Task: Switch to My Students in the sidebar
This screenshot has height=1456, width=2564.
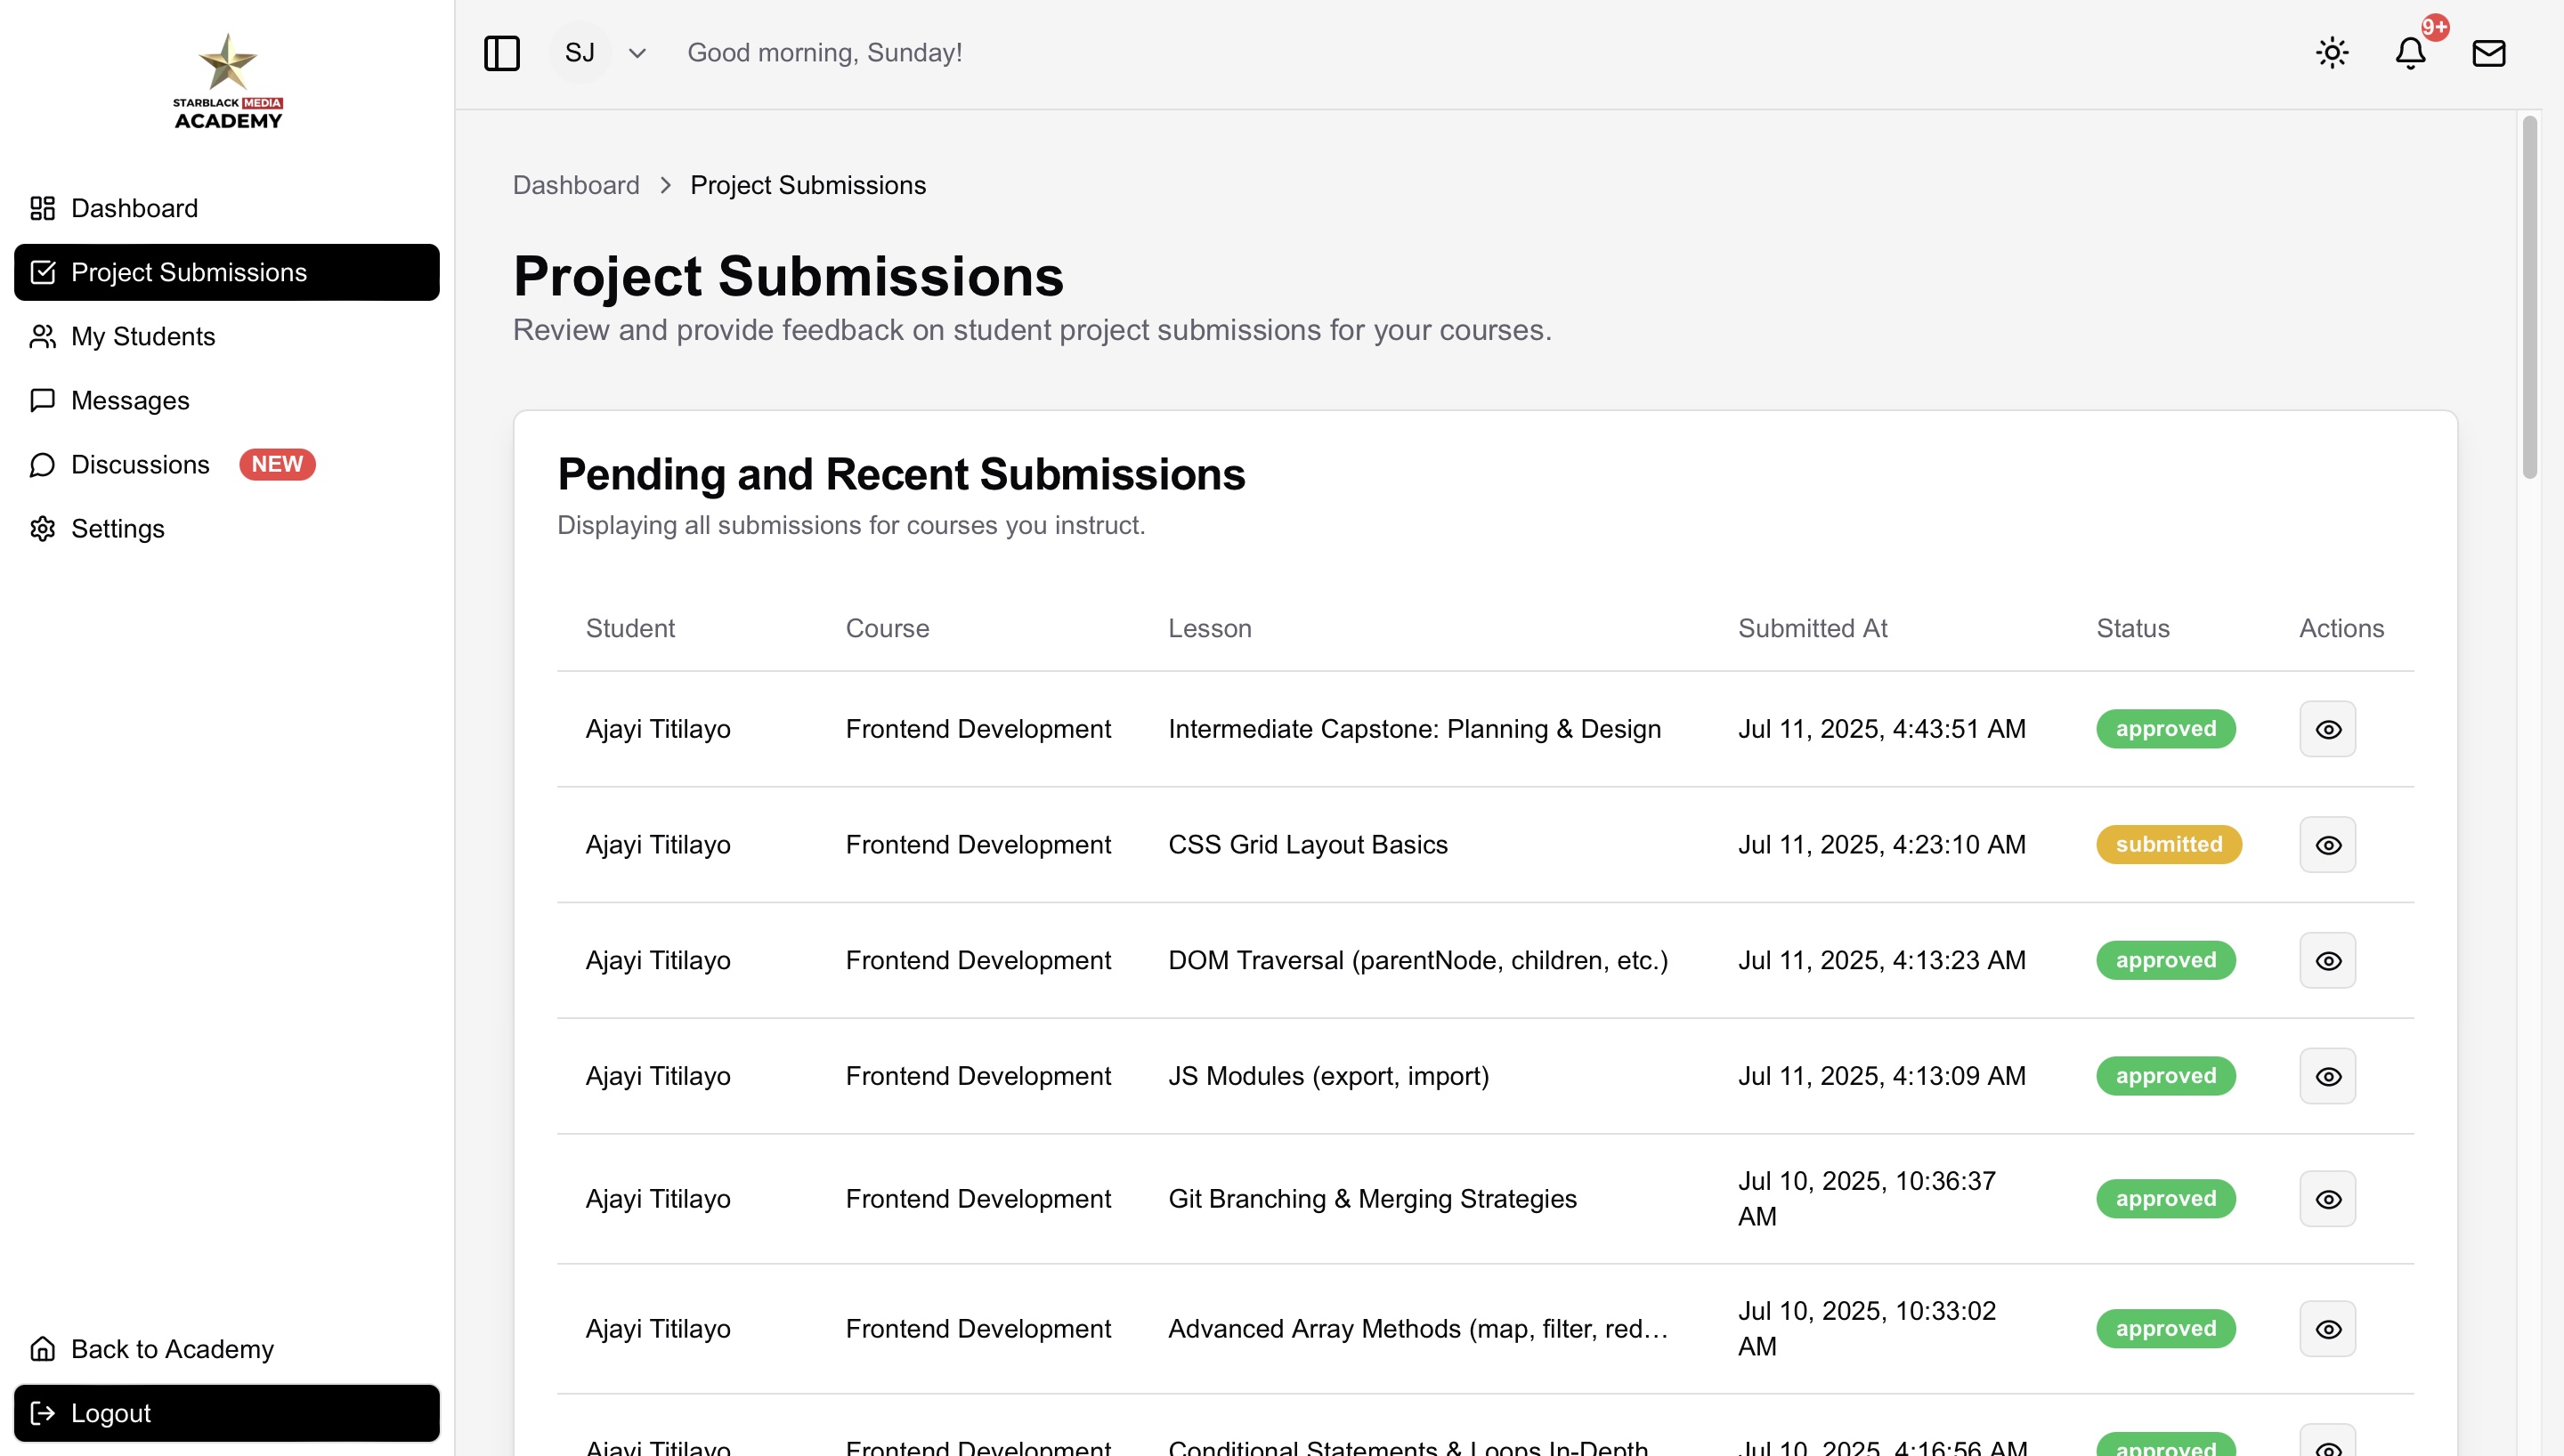Action: [x=143, y=336]
